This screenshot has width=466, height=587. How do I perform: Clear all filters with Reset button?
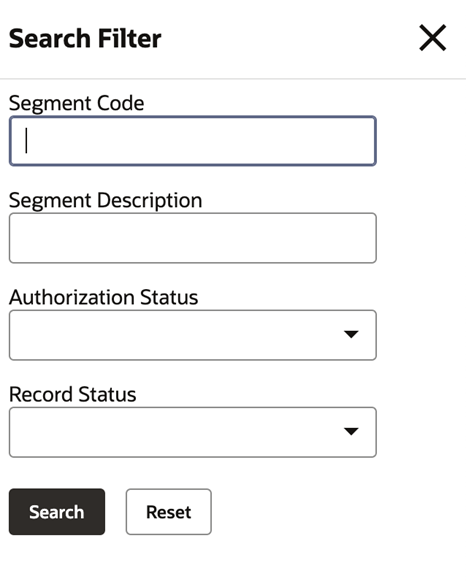pyautogui.click(x=168, y=512)
